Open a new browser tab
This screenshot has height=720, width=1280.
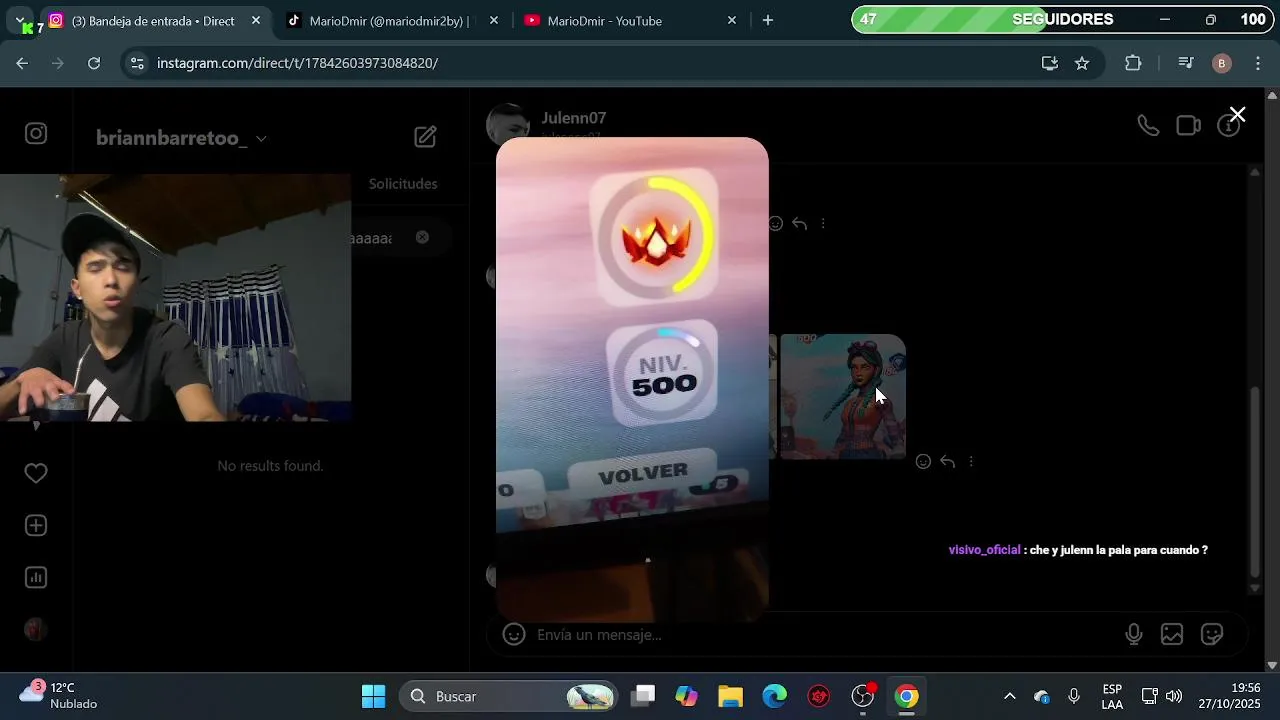point(768,20)
